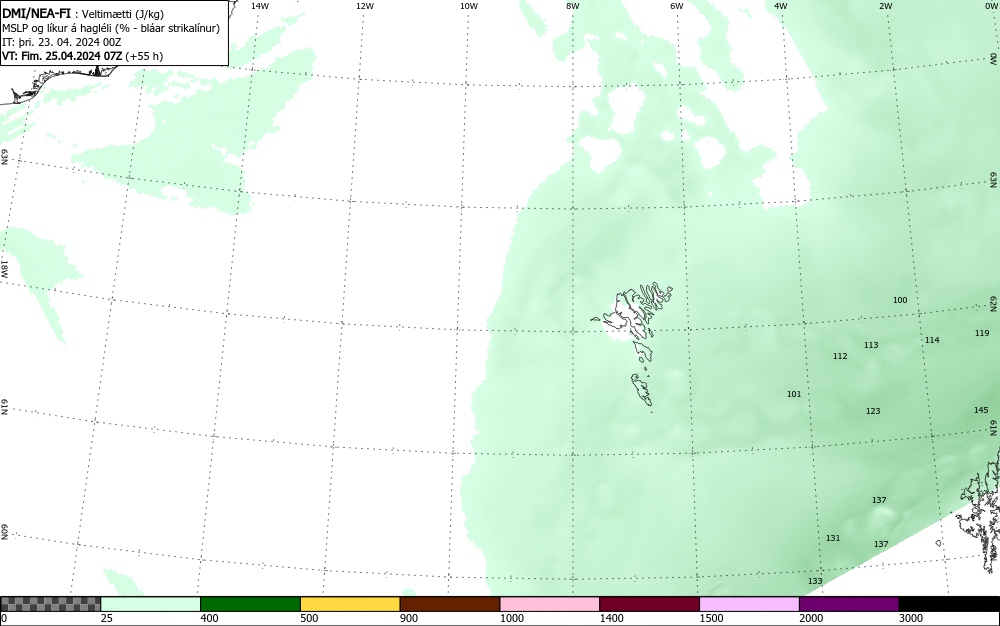Select the '2W' longitude label
This screenshot has height=626, width=1000.
pyautogui.click(x=885, y=6)
